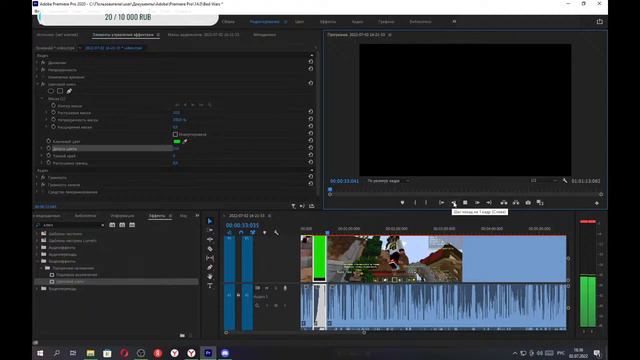Open the green key color swatch
This screenshot has height=360, width=640.
pyautogui.click(x=177, y=141)
